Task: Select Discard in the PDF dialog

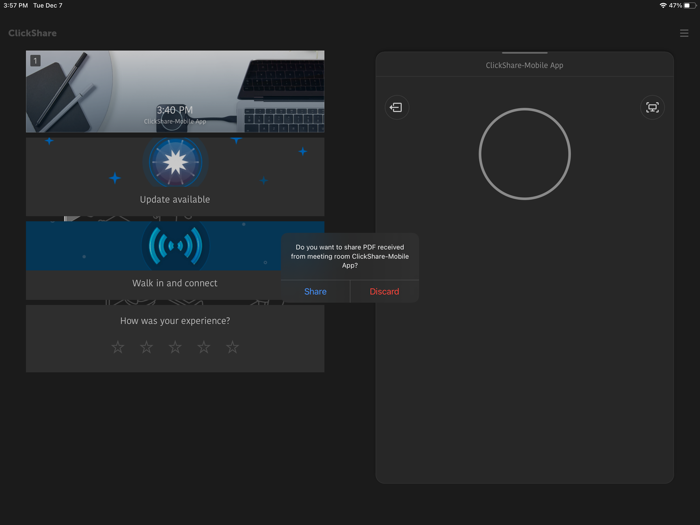Action: point(384,292)
